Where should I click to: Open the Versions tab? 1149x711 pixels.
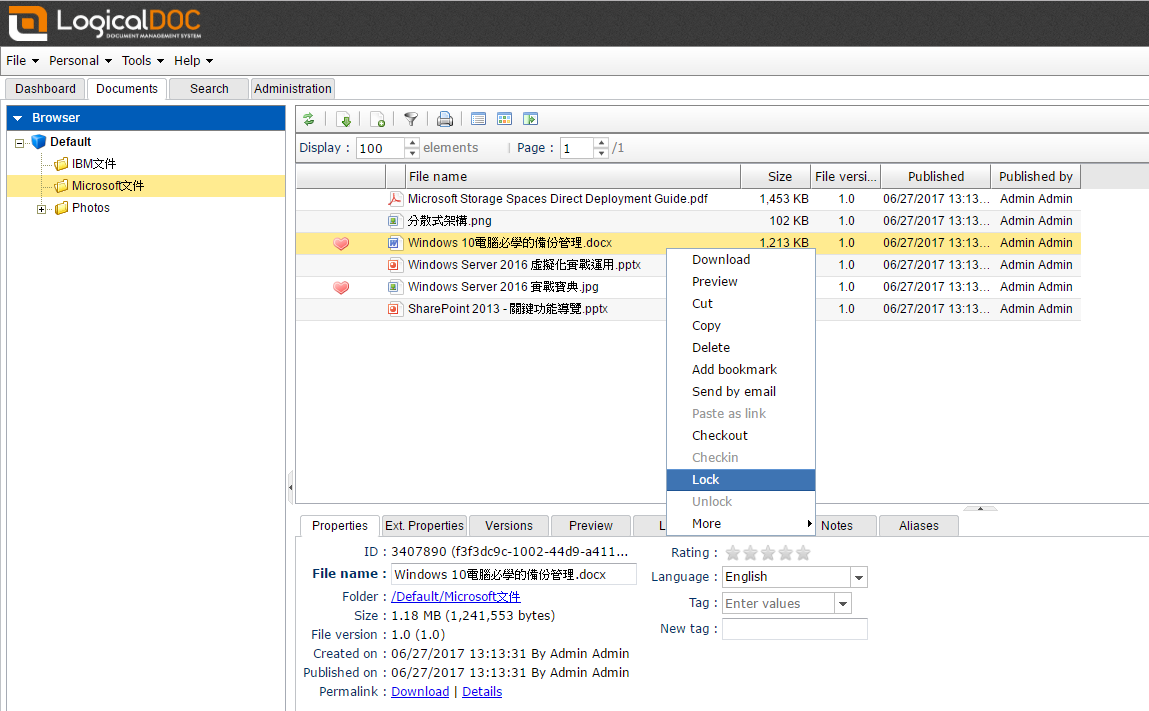click(x=509, y=526)
